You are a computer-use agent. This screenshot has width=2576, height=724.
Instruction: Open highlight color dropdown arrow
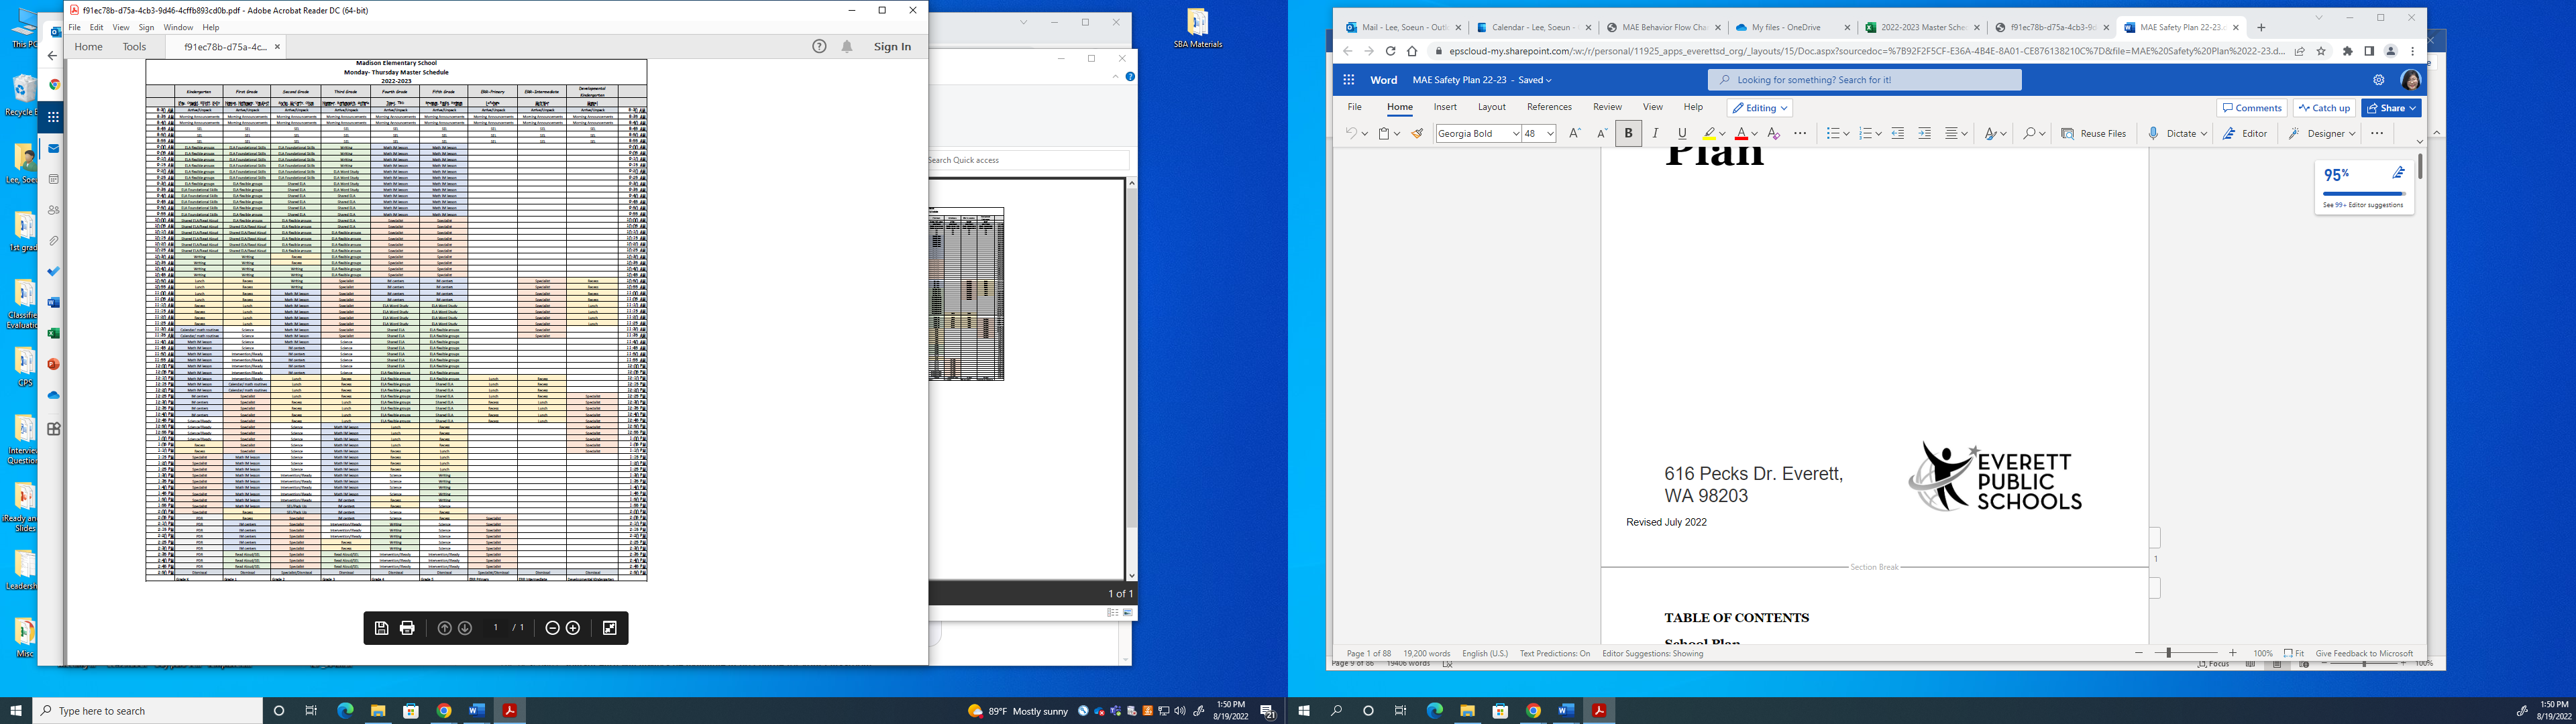tap(1722, 134)
